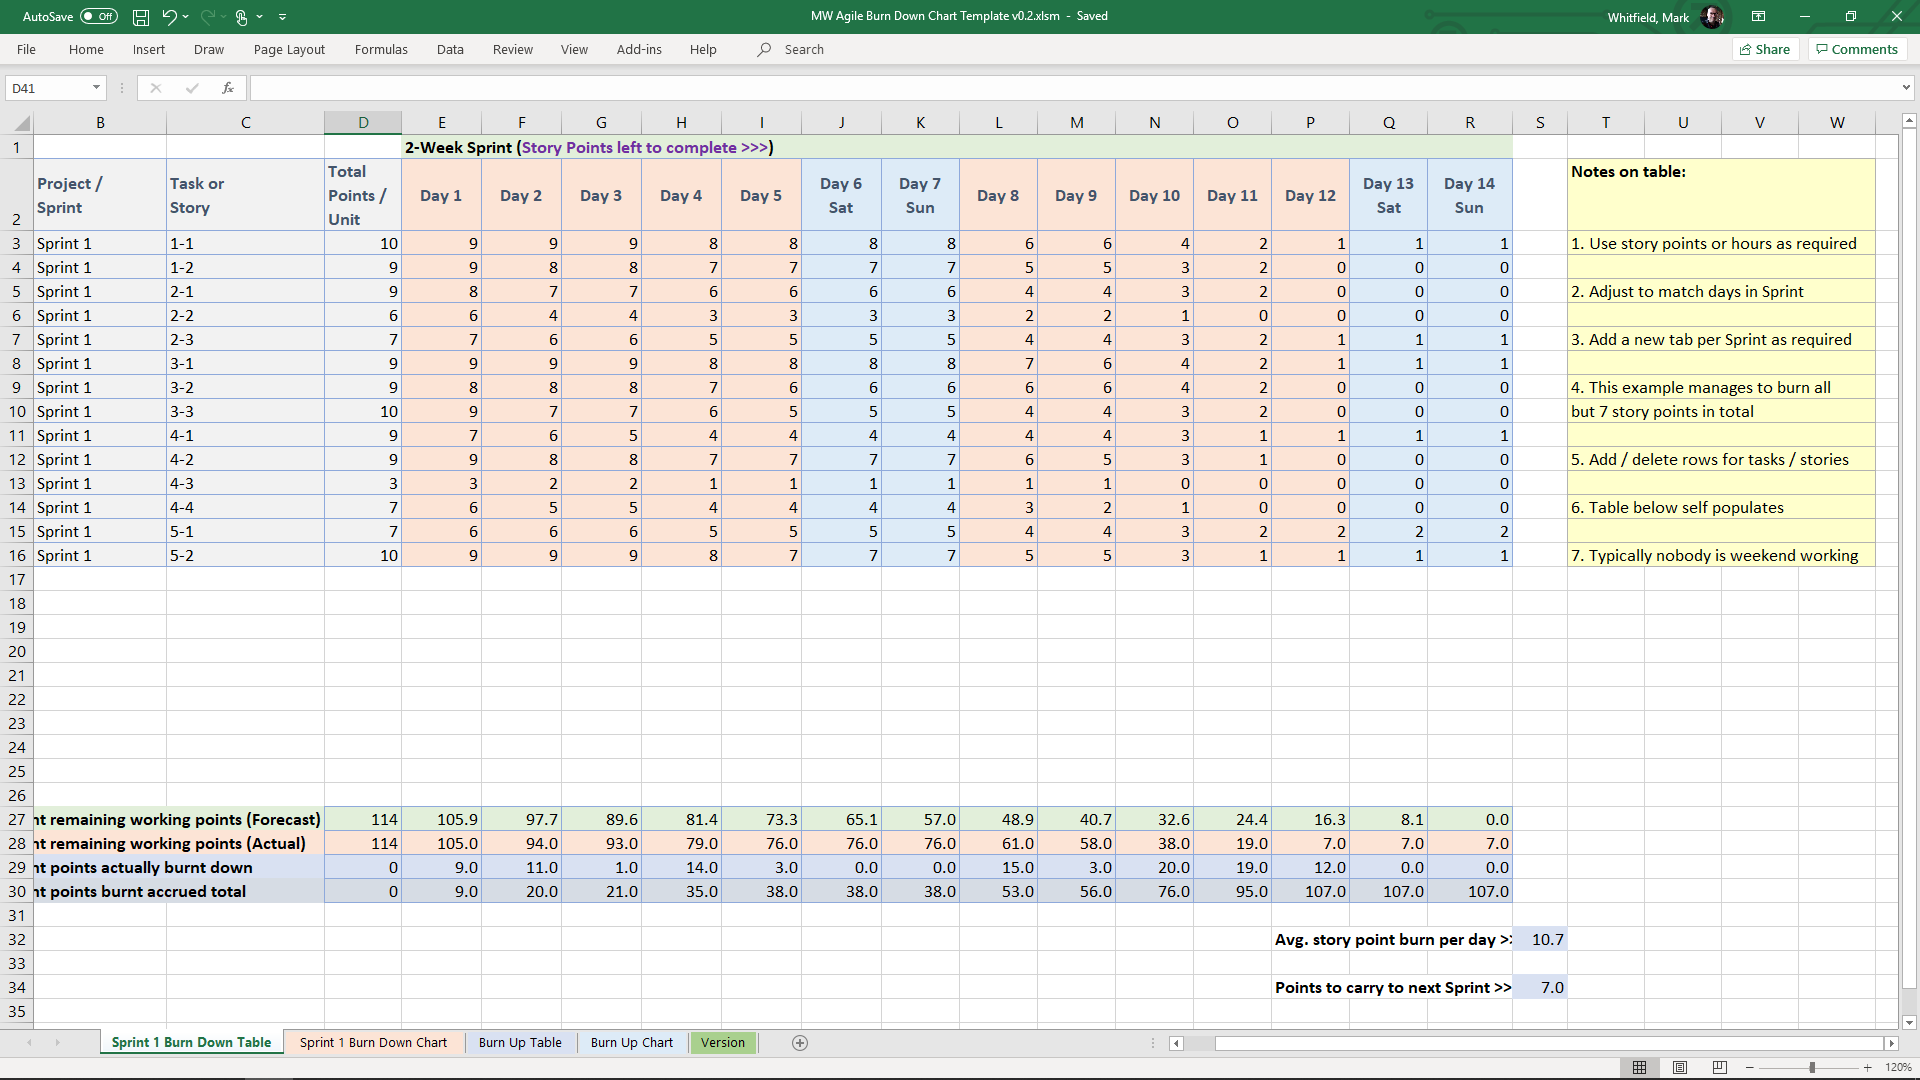This screenshot has height=1080, width=1920.
Task: Switch to Sprint 1 Burn Down Chart sheet
Action: click(x=373, y=1043)
